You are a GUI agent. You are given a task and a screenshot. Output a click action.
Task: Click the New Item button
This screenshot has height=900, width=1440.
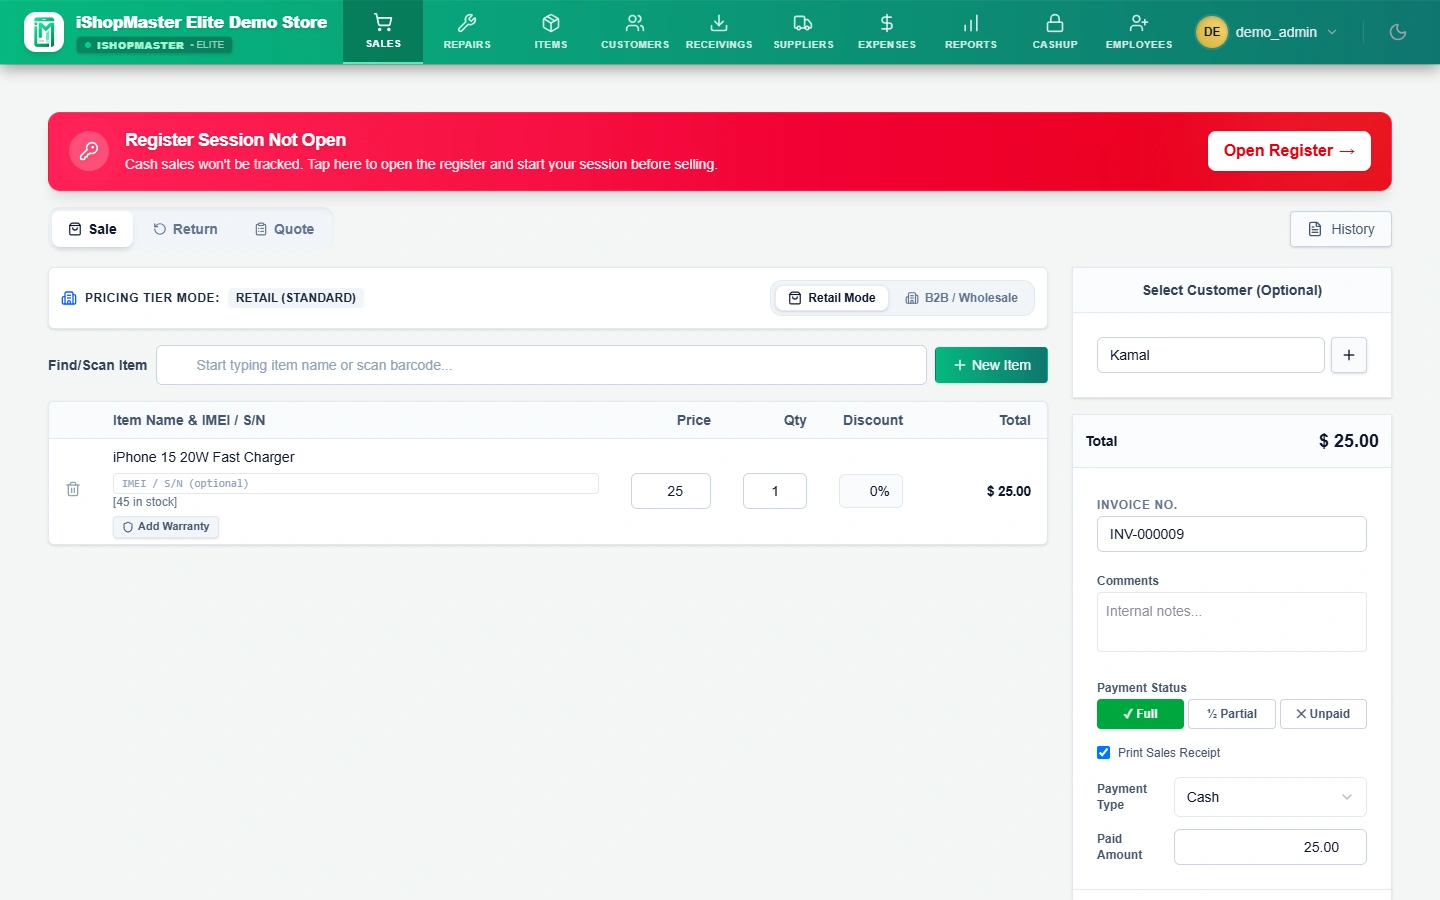(x=991, y=365)
